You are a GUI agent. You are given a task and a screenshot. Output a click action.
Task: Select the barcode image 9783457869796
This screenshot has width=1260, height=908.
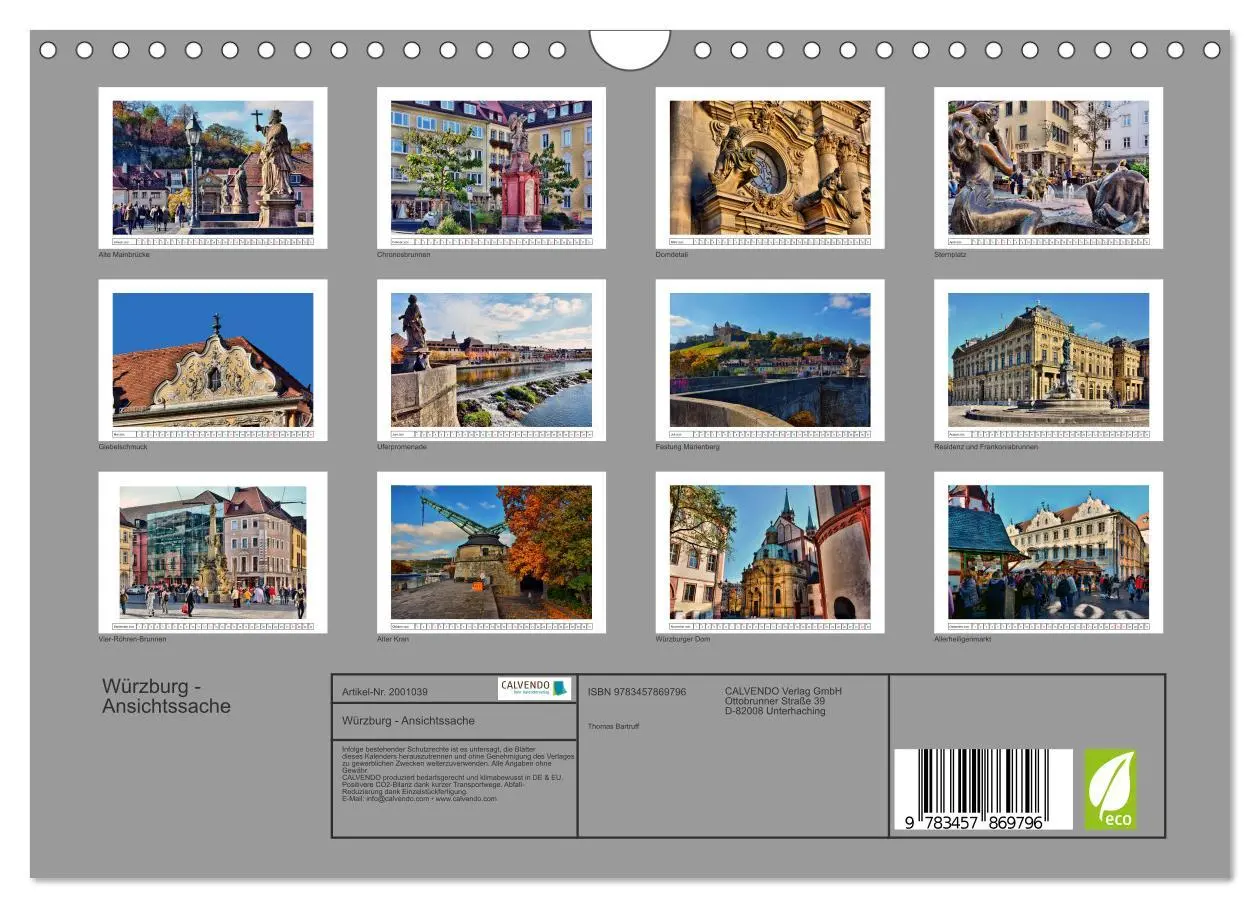click(983, 790)
